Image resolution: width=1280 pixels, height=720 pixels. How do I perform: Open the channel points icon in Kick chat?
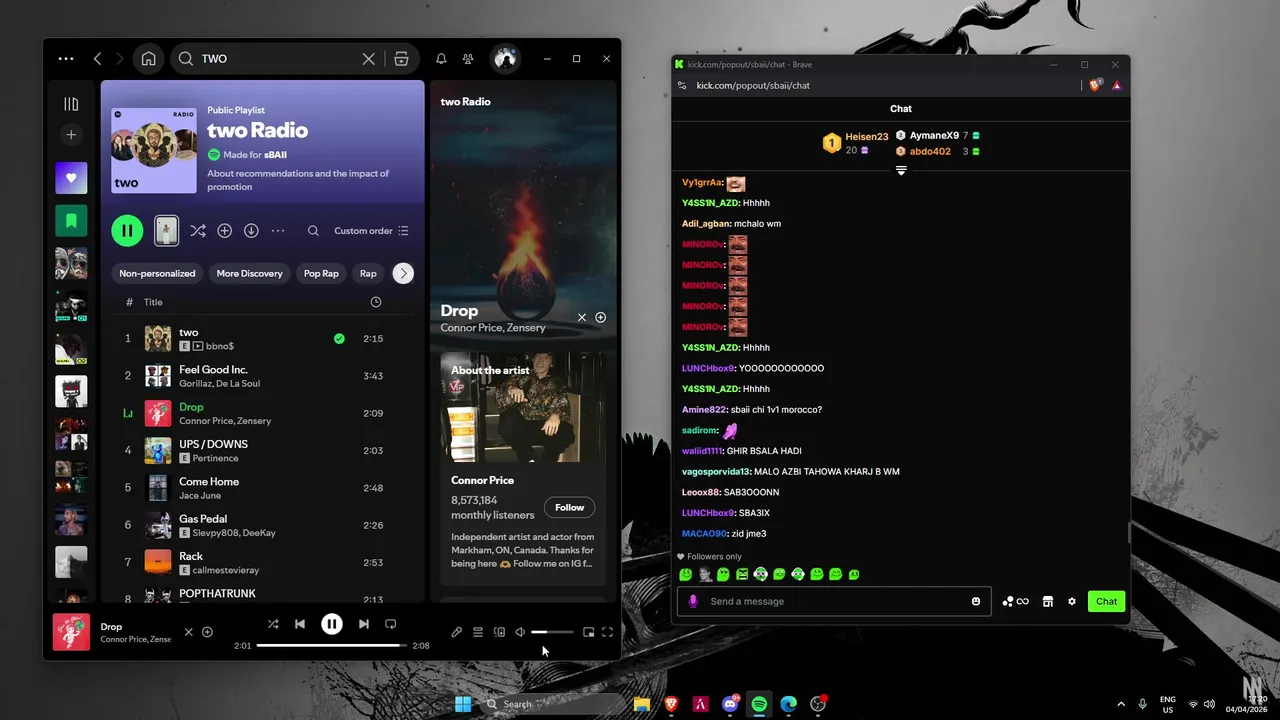coord(1015,601)
